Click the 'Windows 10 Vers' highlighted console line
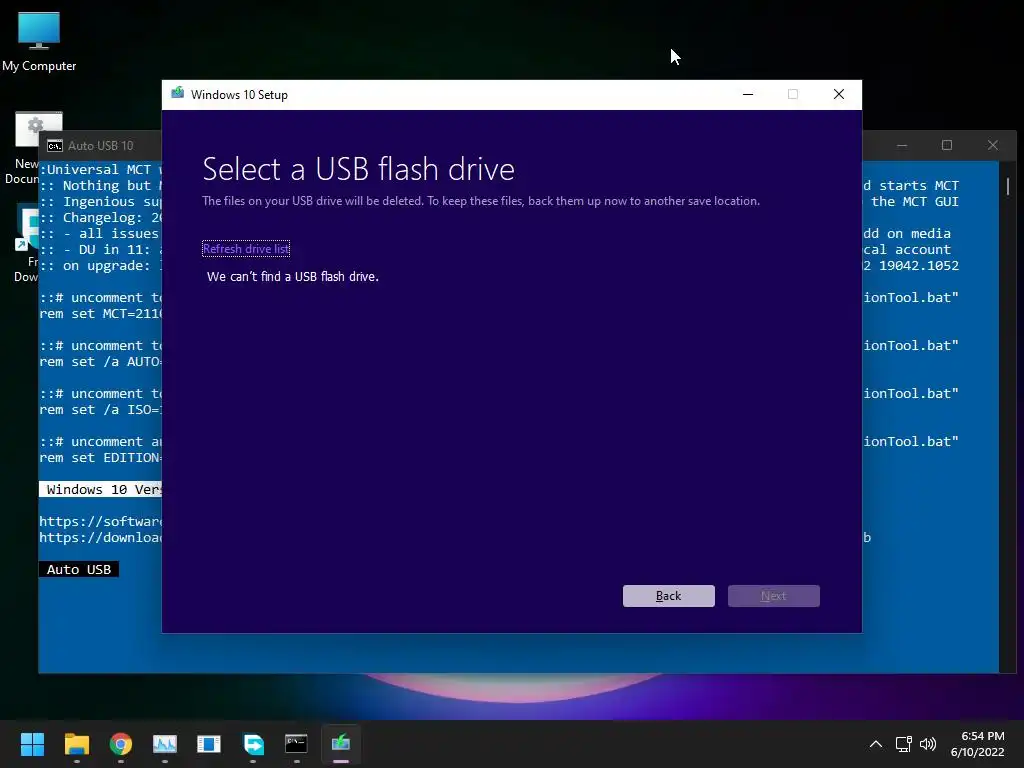The image size is (1024, 768). tap(101, 489)
